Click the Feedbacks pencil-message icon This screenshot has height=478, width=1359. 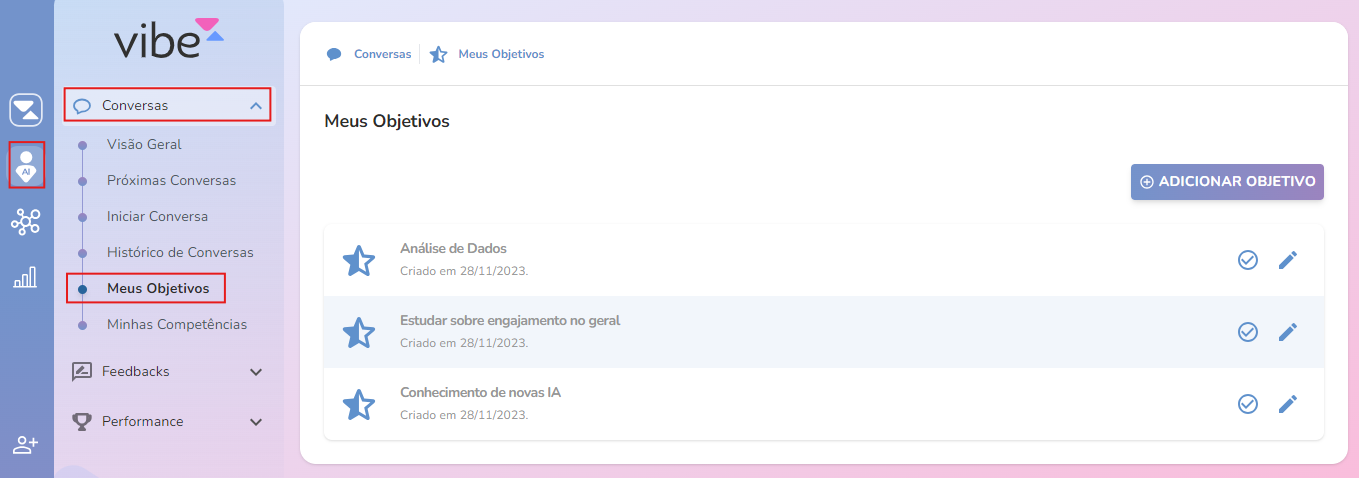coord(82,372)
